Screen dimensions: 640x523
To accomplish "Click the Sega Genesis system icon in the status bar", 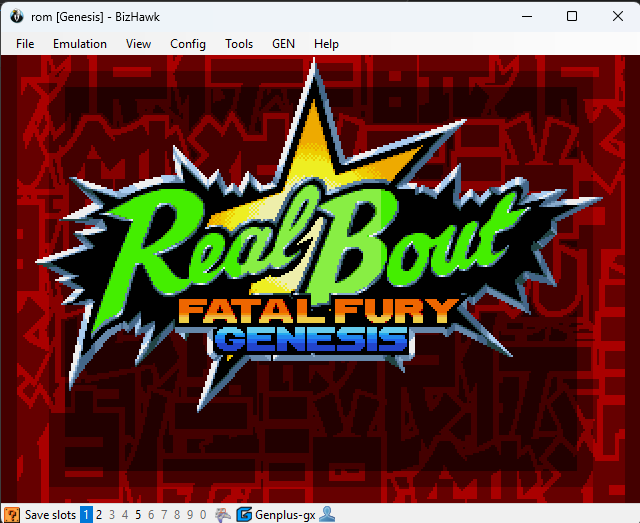I will [223, 514].
